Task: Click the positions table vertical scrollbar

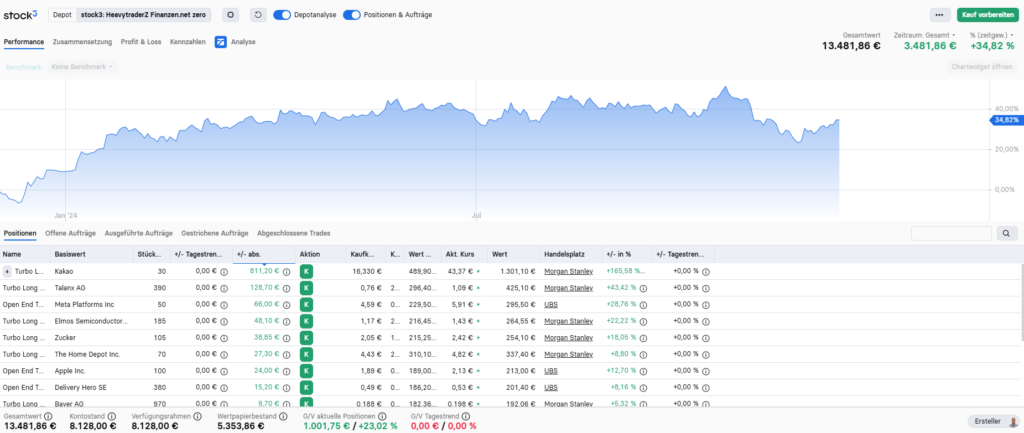Action: (1021, 304)
